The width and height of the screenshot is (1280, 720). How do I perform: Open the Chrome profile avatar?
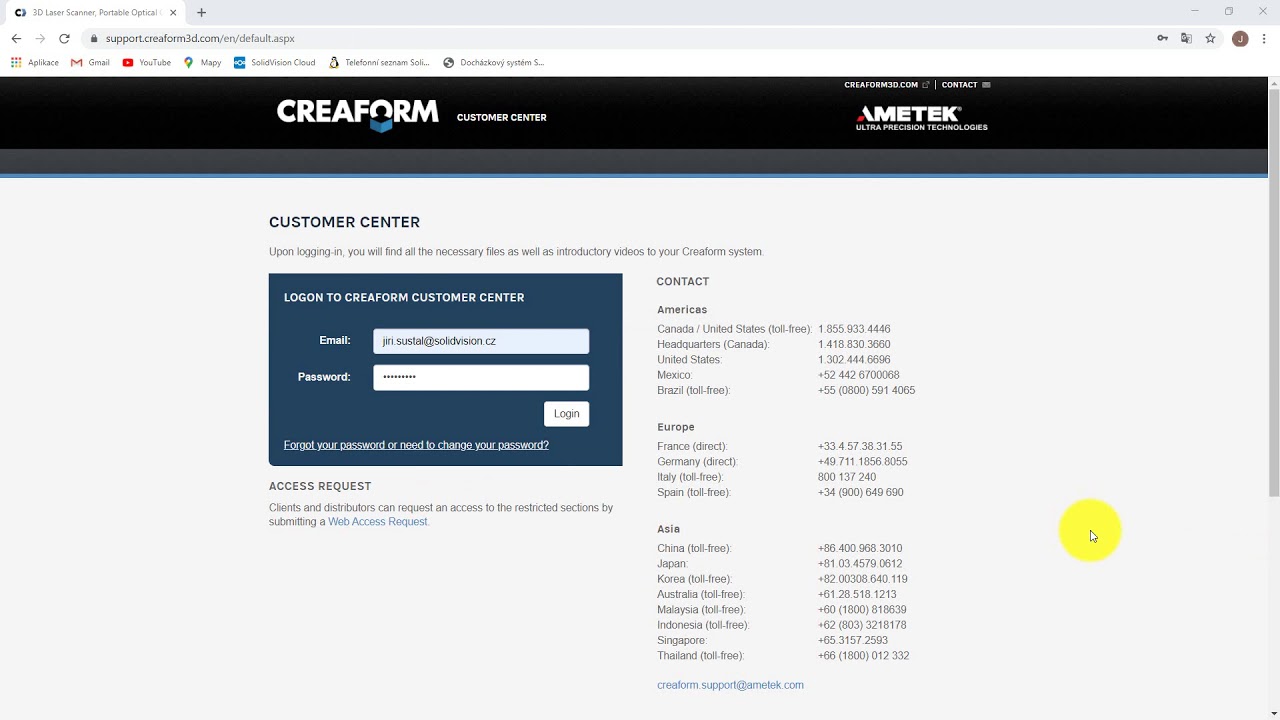pos(1240,38)
